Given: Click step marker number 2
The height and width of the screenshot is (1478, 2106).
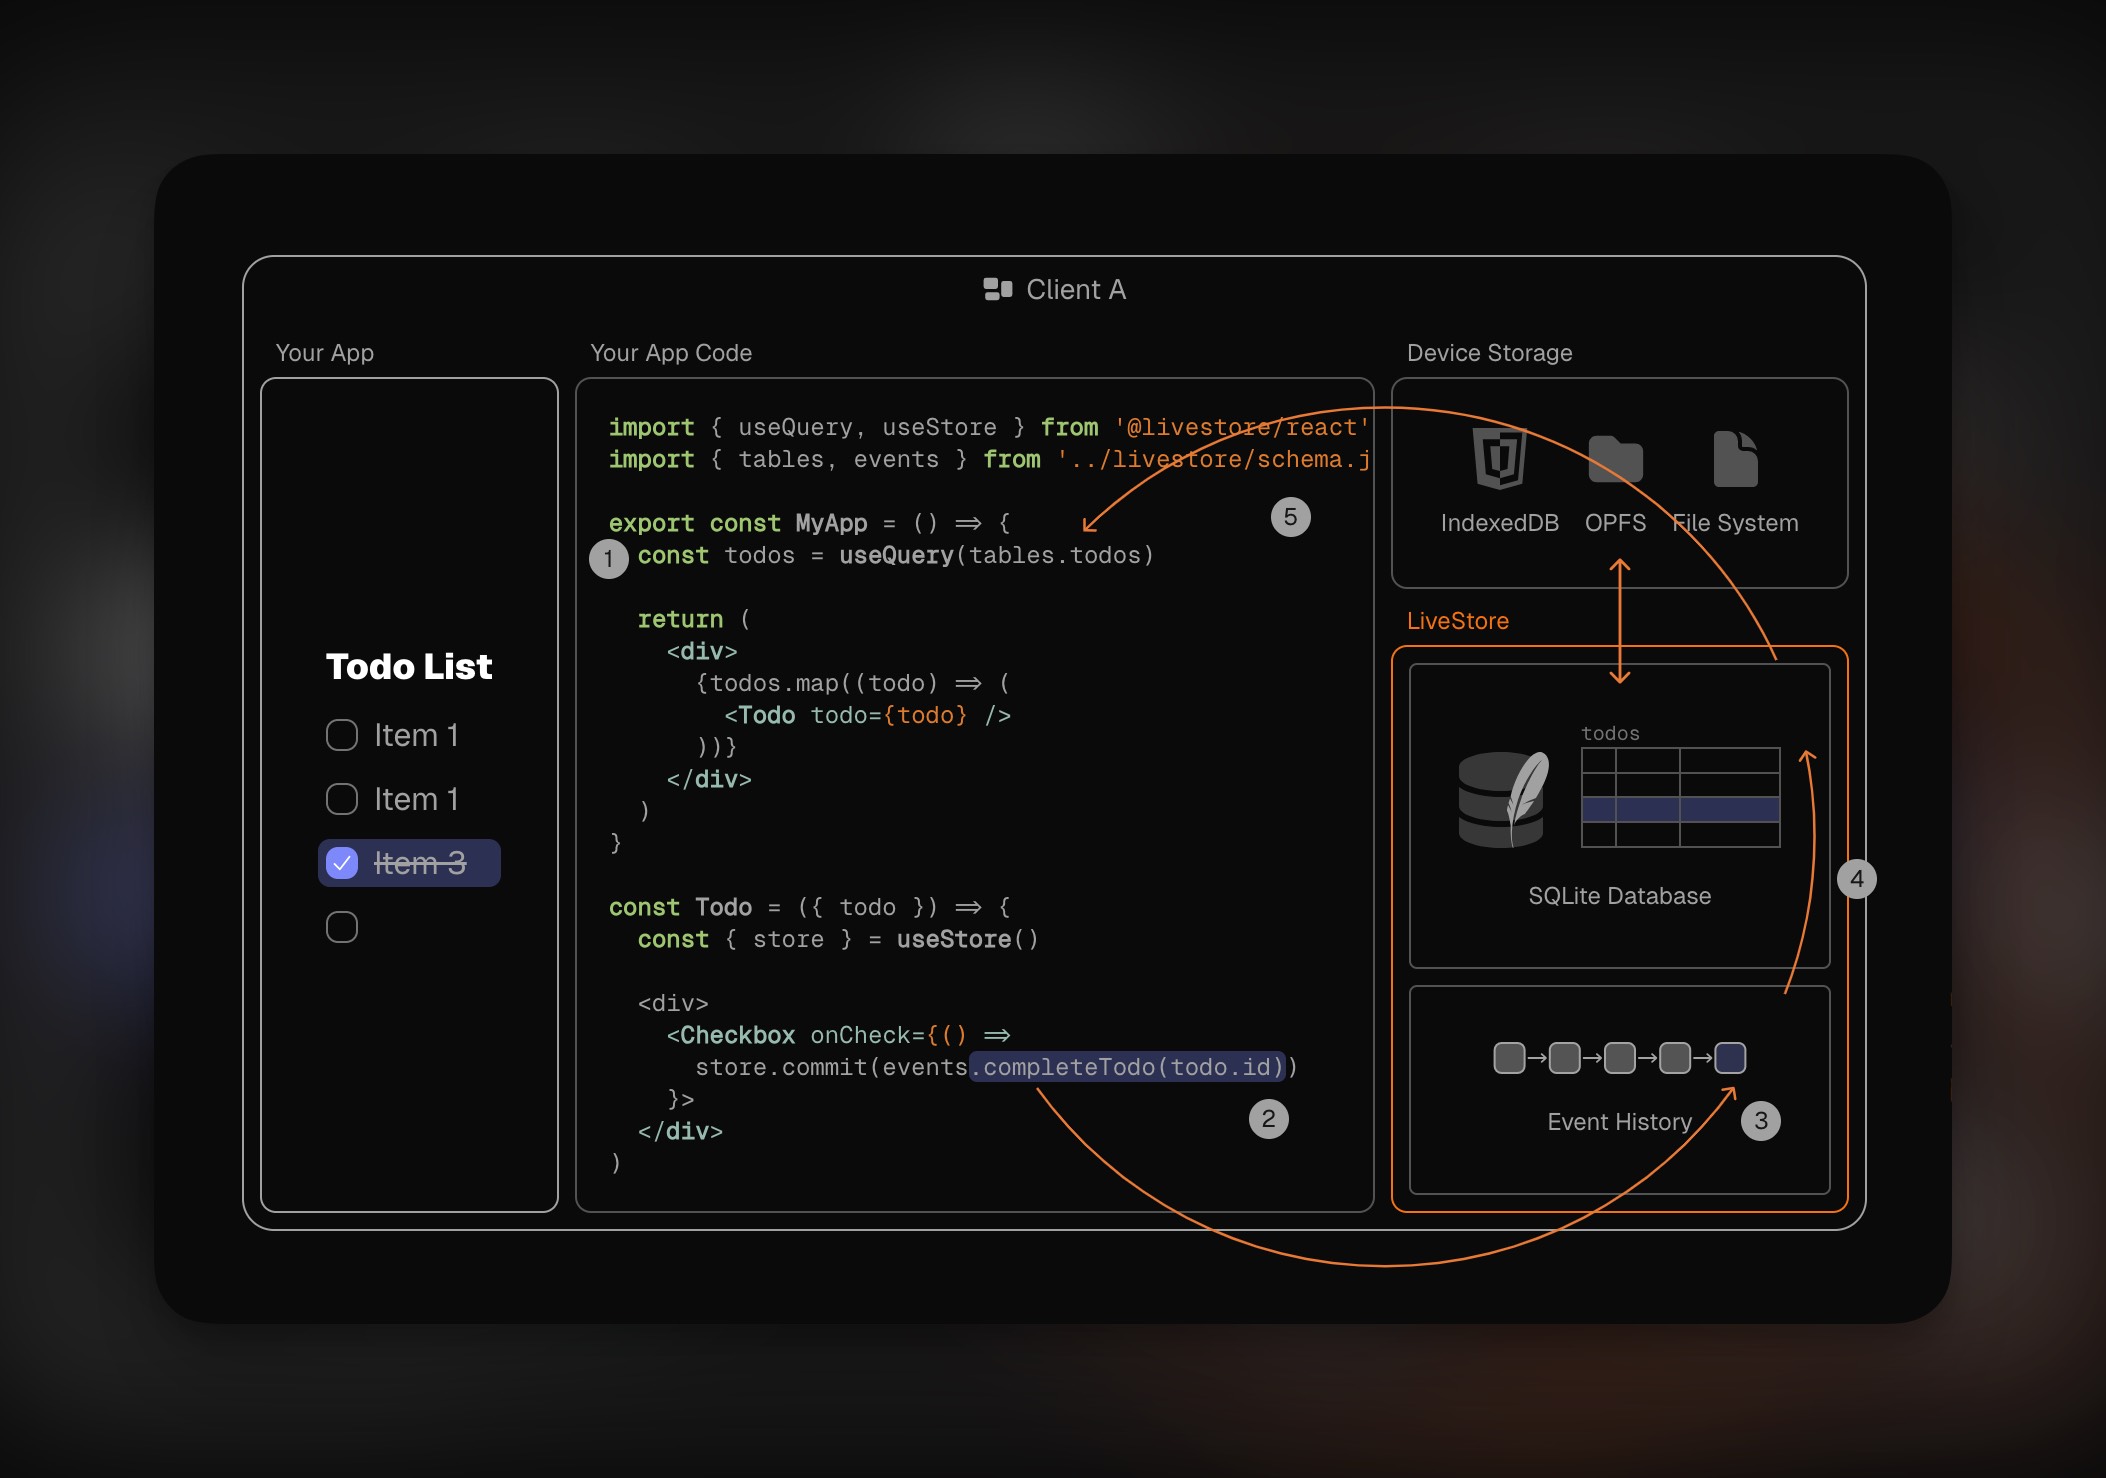Looking at the screenshot, I should point(1268,1118).
